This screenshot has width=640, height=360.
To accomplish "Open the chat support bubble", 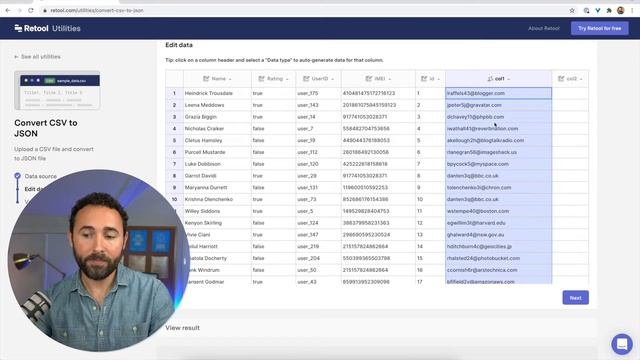I will tap(622, 344).
